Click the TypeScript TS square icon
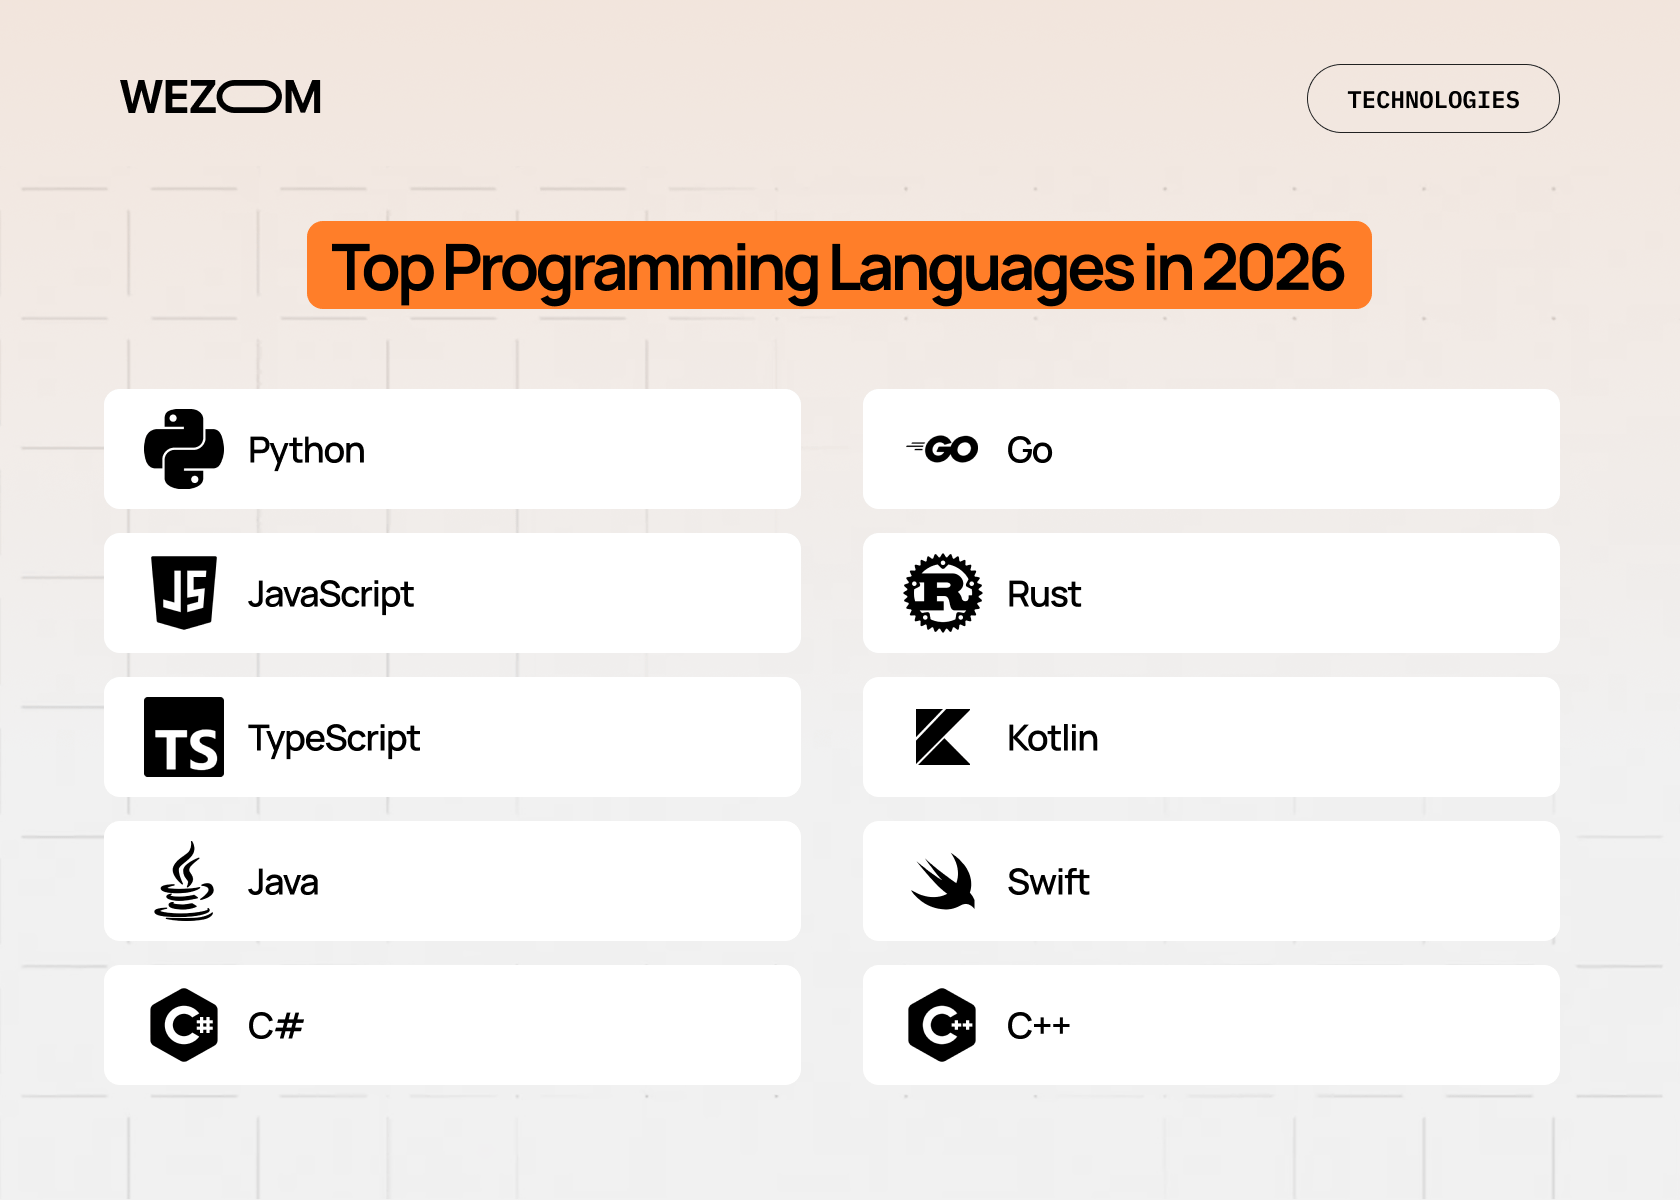The height and width of the screenshot is (1200, 1680). tap(184, 737)
